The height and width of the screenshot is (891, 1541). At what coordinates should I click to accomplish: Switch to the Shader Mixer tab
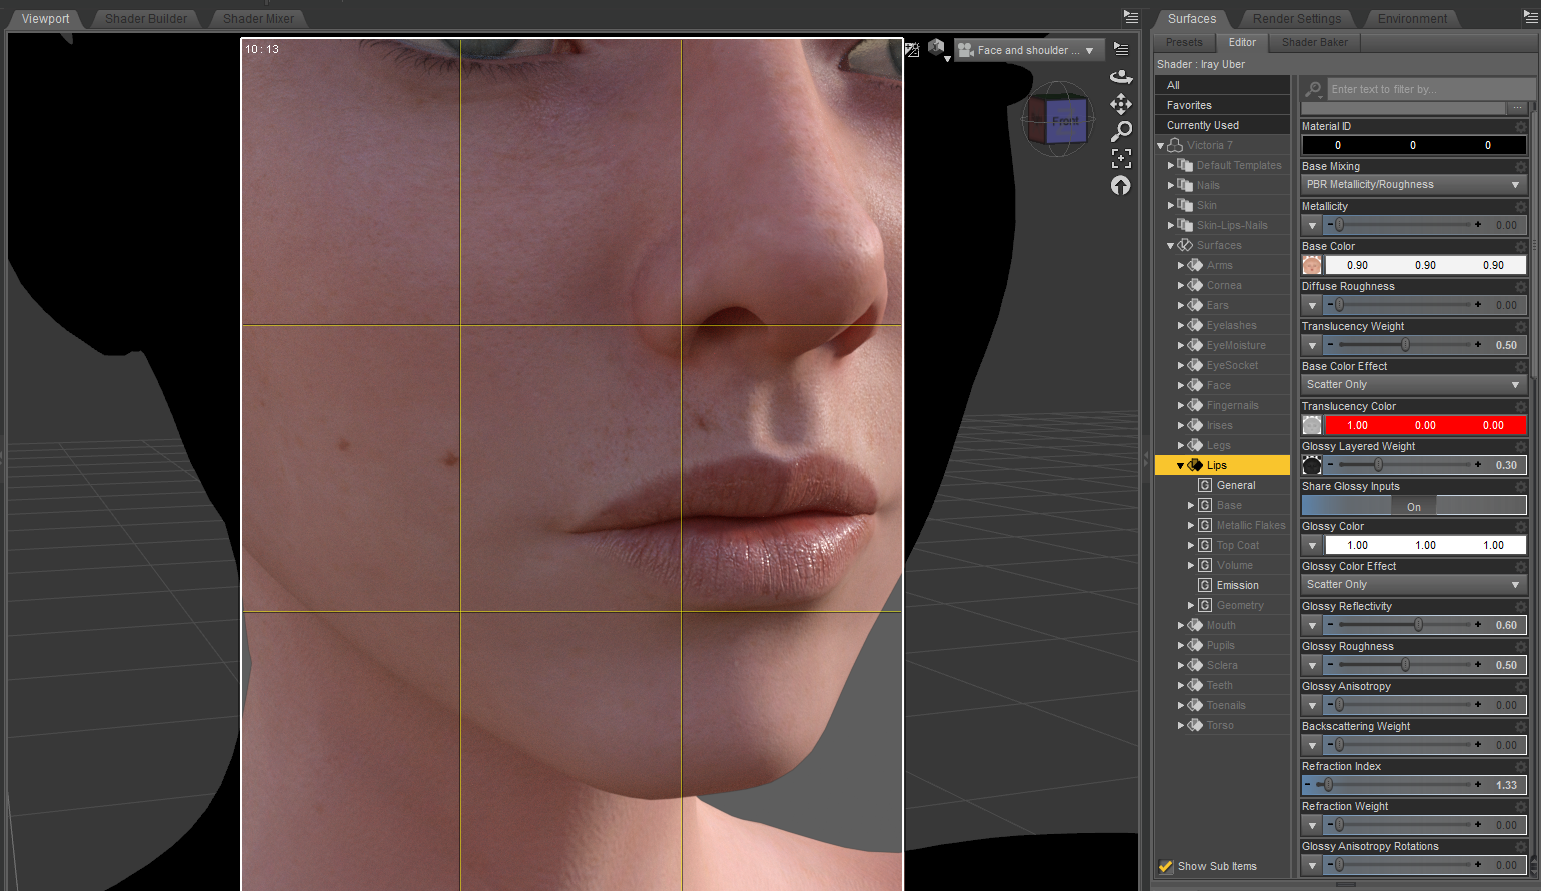[258, 18]
